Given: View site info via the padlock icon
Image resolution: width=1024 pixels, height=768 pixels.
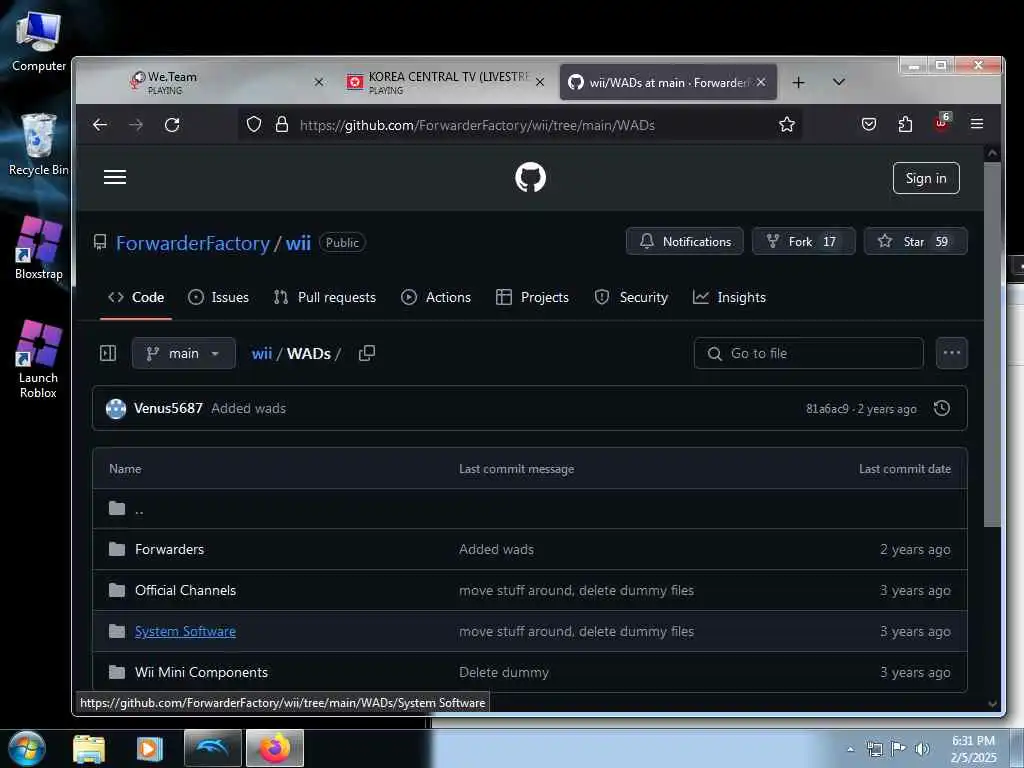Looking at the screenshot, I should pos(281,124).
